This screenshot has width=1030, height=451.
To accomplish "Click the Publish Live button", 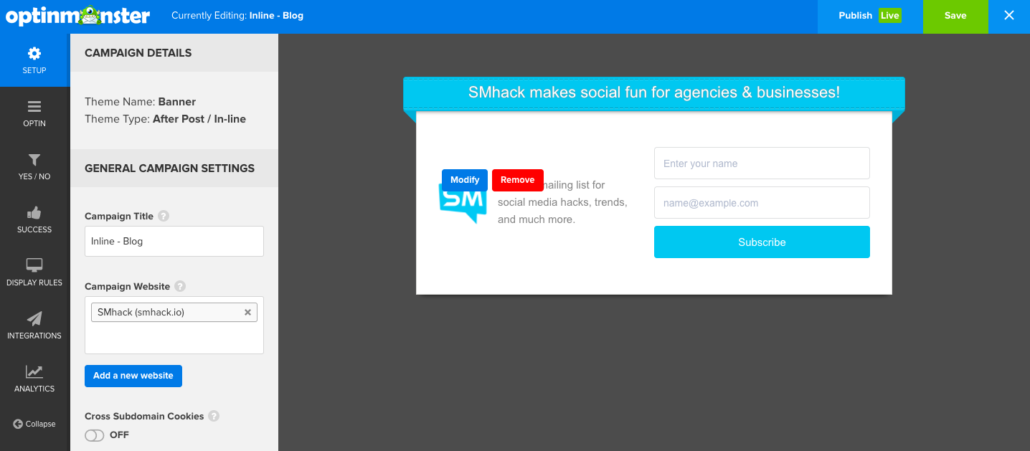I will [870, 16].
